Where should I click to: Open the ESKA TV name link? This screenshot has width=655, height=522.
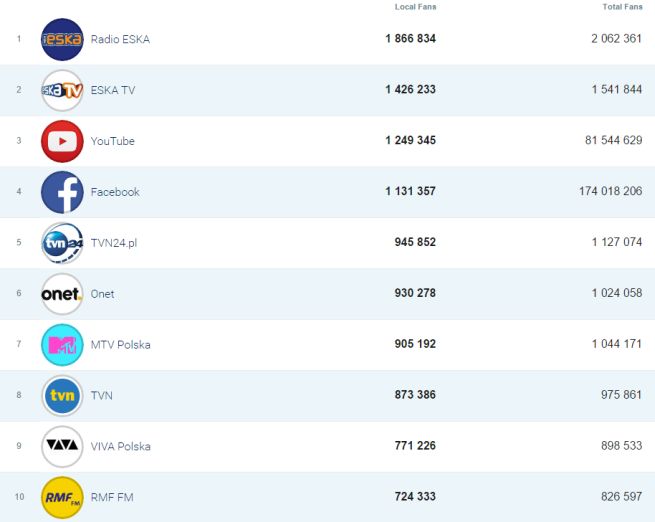point(112,91)
